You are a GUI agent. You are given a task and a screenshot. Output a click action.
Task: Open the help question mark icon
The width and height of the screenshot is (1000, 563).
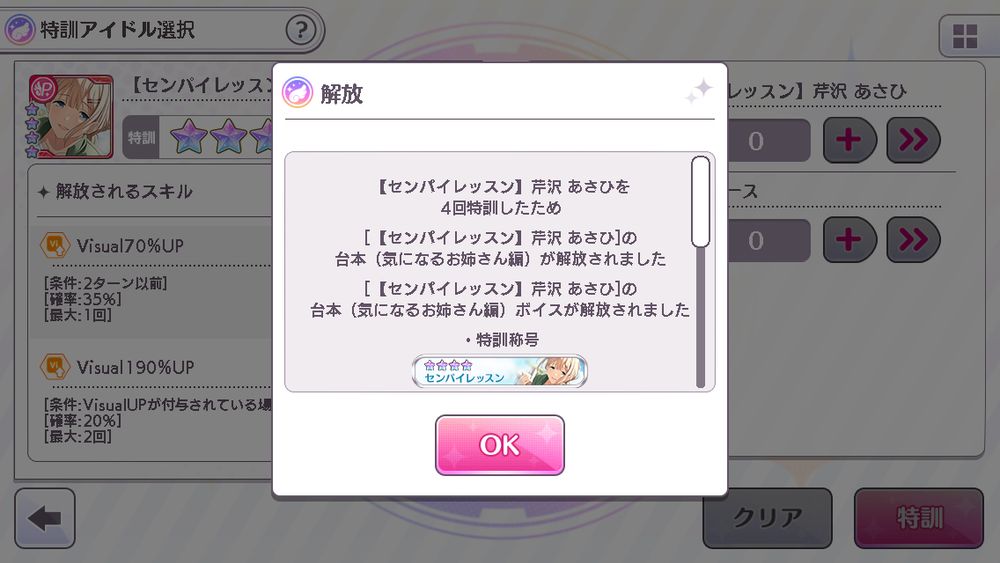pyautogui.click(x=300, y=30)
